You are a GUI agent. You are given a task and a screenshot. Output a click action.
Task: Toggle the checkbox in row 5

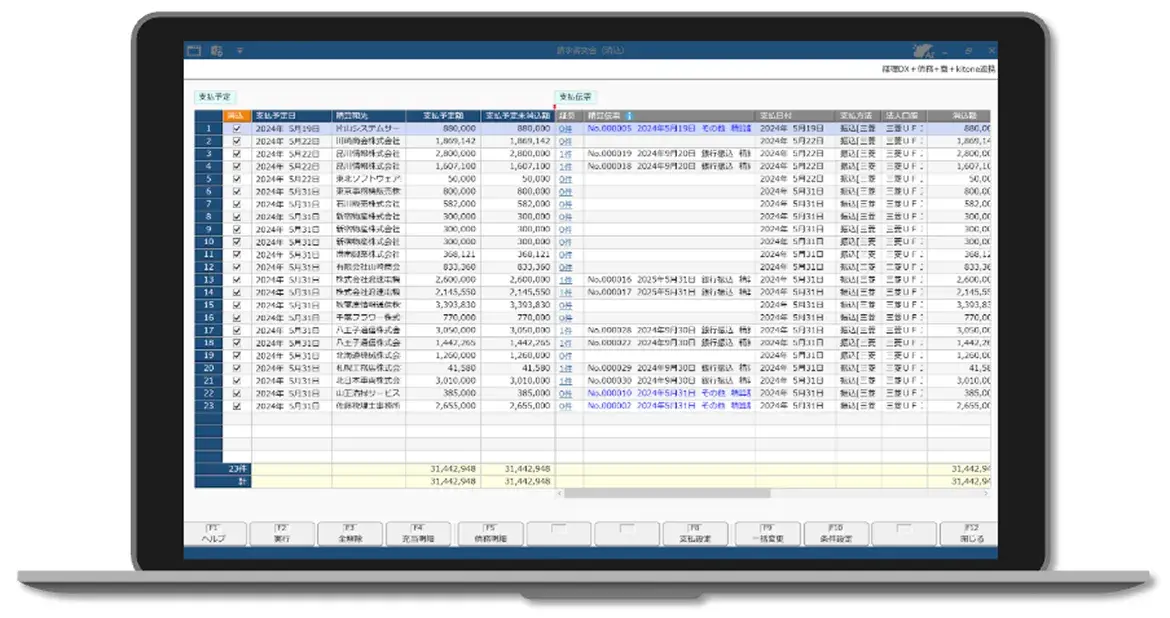[236, 179]
